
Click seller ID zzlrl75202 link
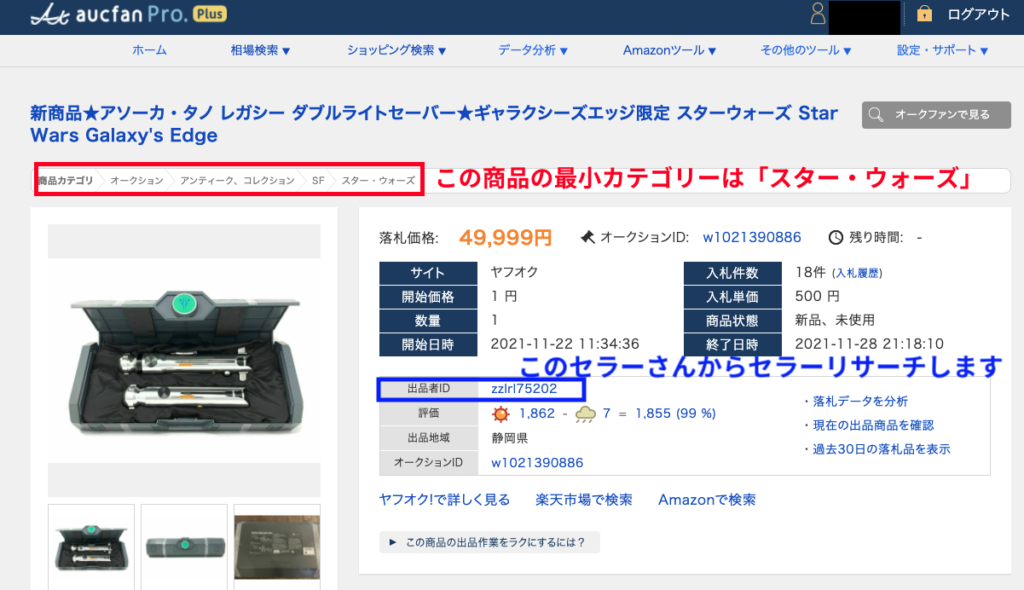pyautogui.click(x=524, y=388)
